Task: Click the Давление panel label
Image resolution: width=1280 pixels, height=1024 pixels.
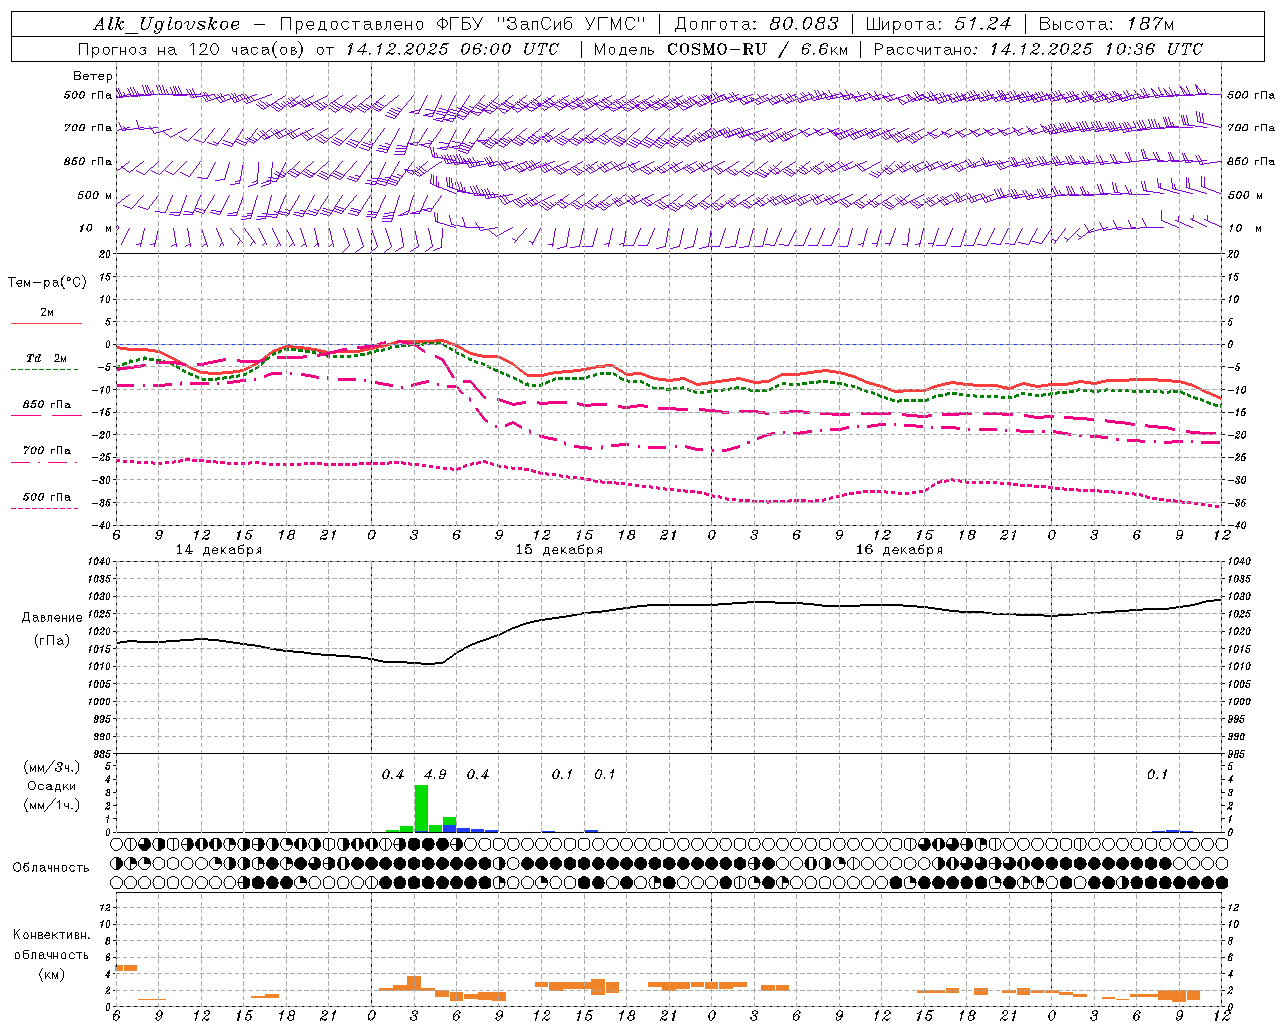Action: click(52, 618)
